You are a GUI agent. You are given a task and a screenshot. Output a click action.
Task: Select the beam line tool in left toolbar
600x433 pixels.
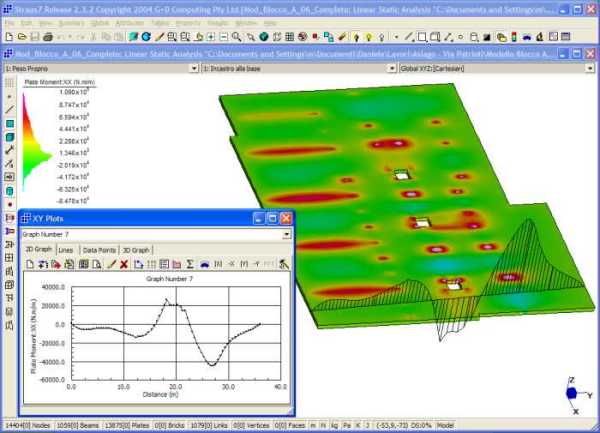[9, 108]
